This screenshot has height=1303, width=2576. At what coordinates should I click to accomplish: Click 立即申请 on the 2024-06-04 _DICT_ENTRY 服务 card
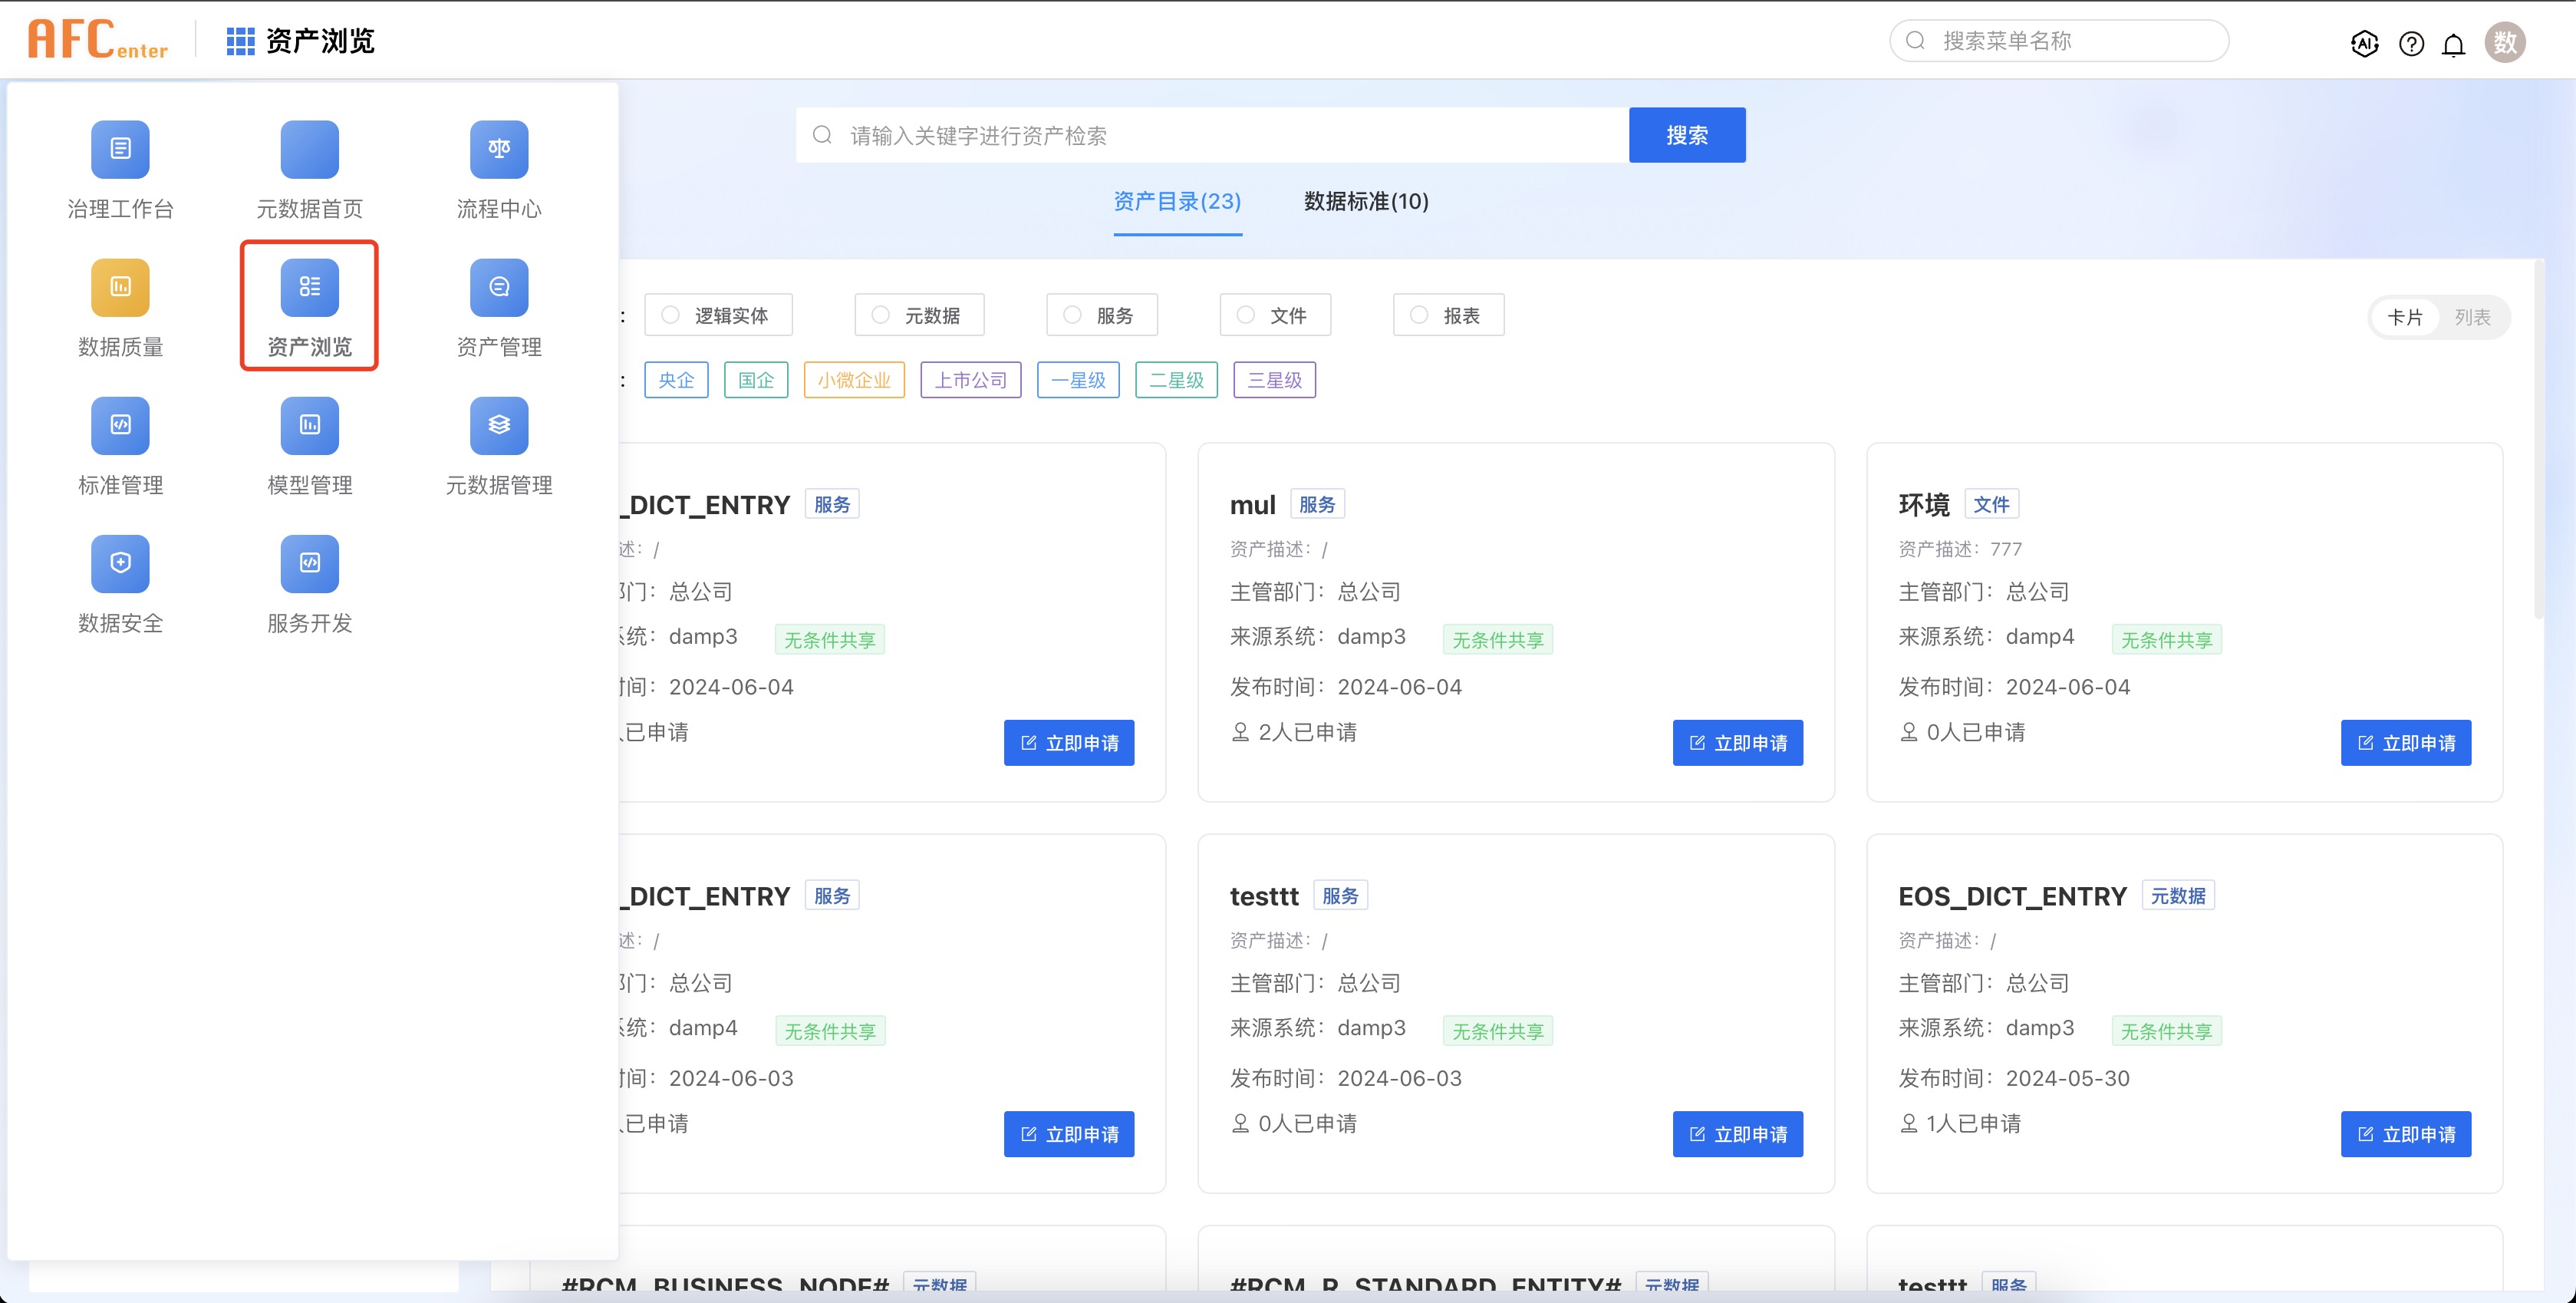click(x=1068, y=743)
